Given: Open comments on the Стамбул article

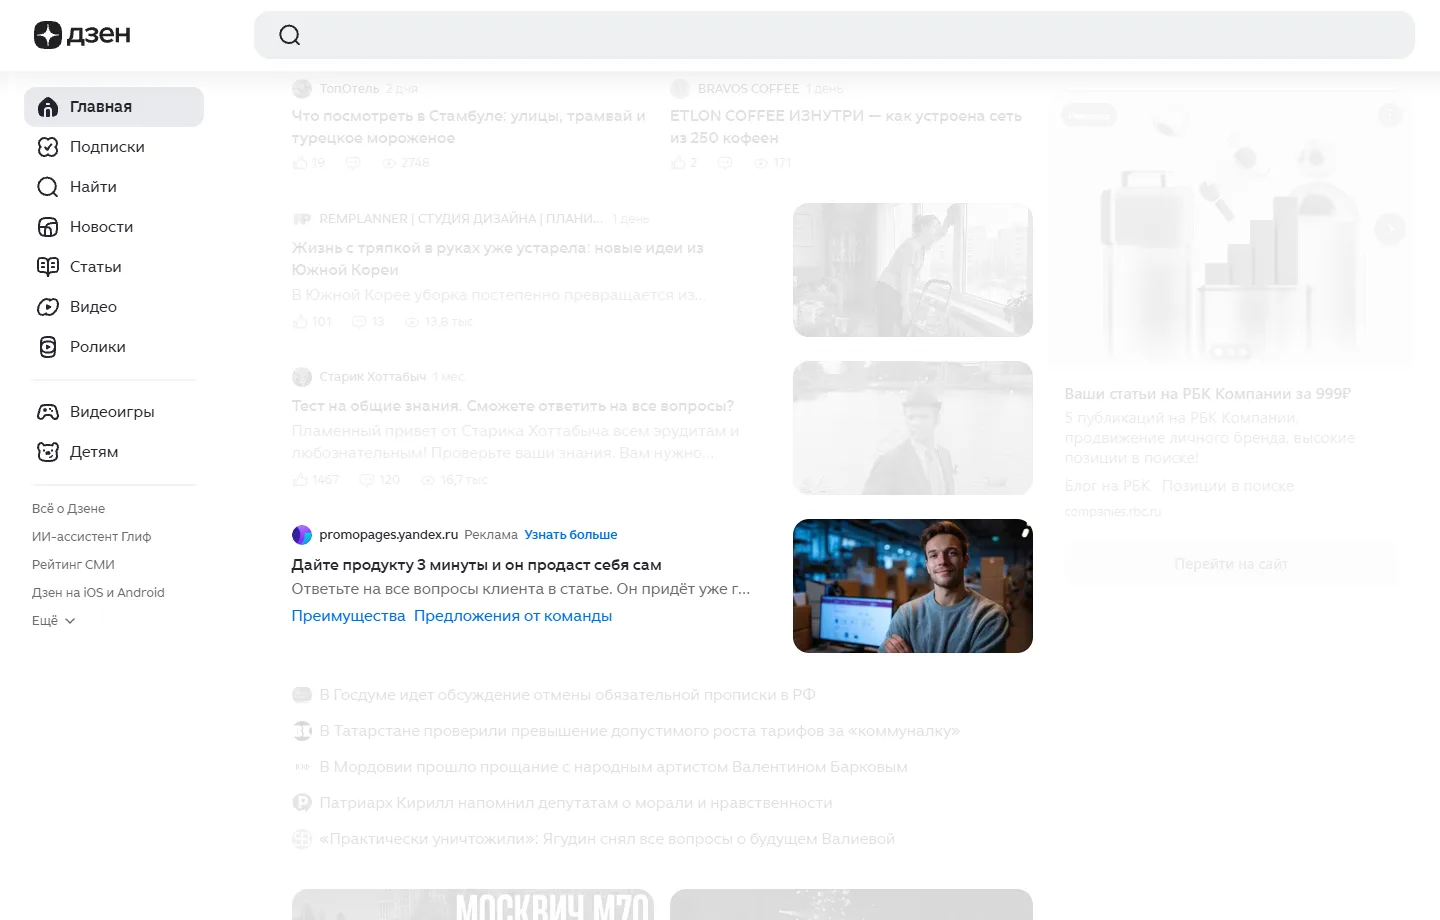Looking at the screenshot, I should point(353,163).
